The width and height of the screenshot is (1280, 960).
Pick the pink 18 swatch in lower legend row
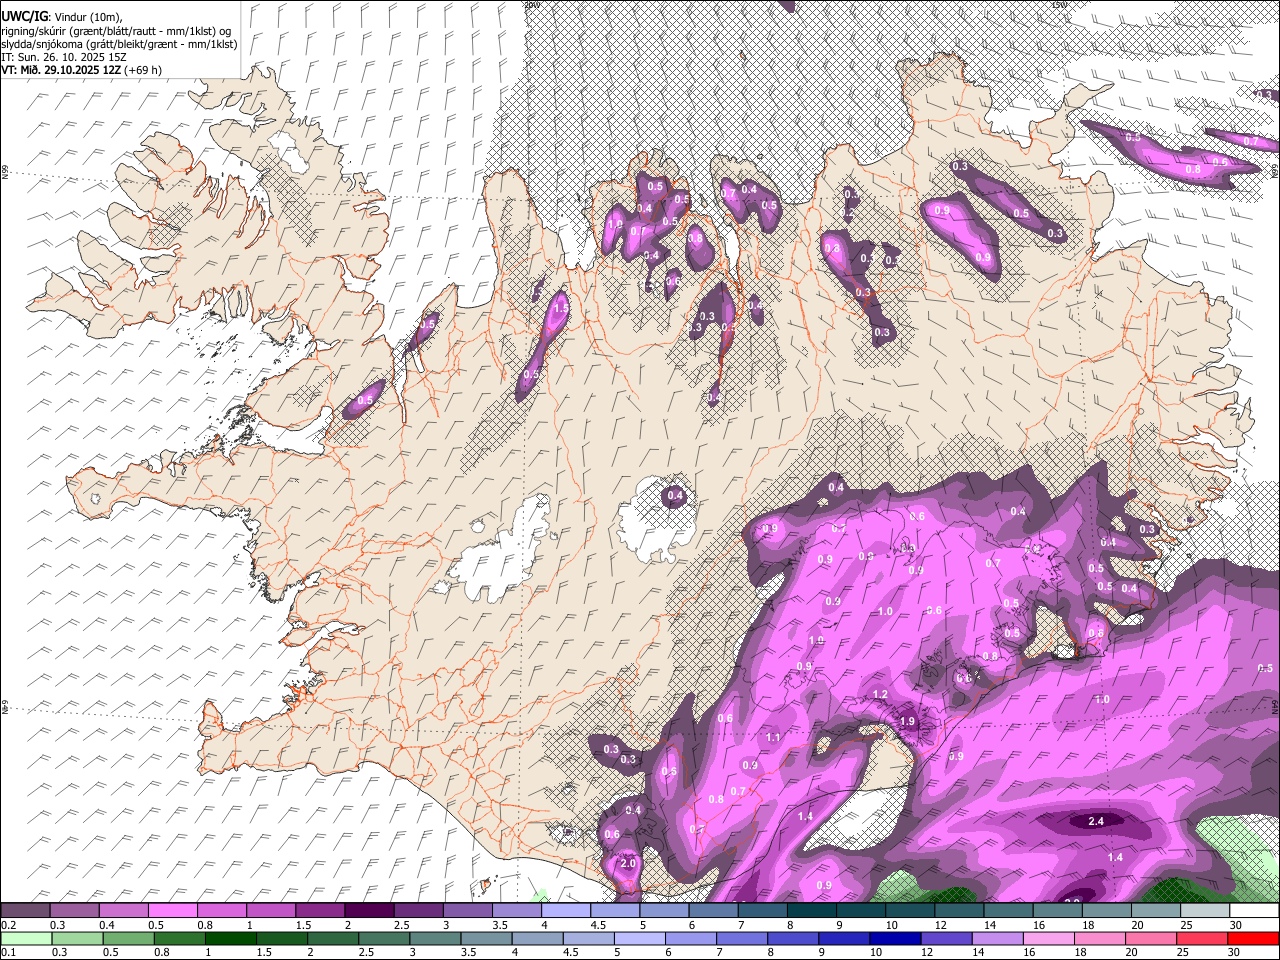point(1100,939)
